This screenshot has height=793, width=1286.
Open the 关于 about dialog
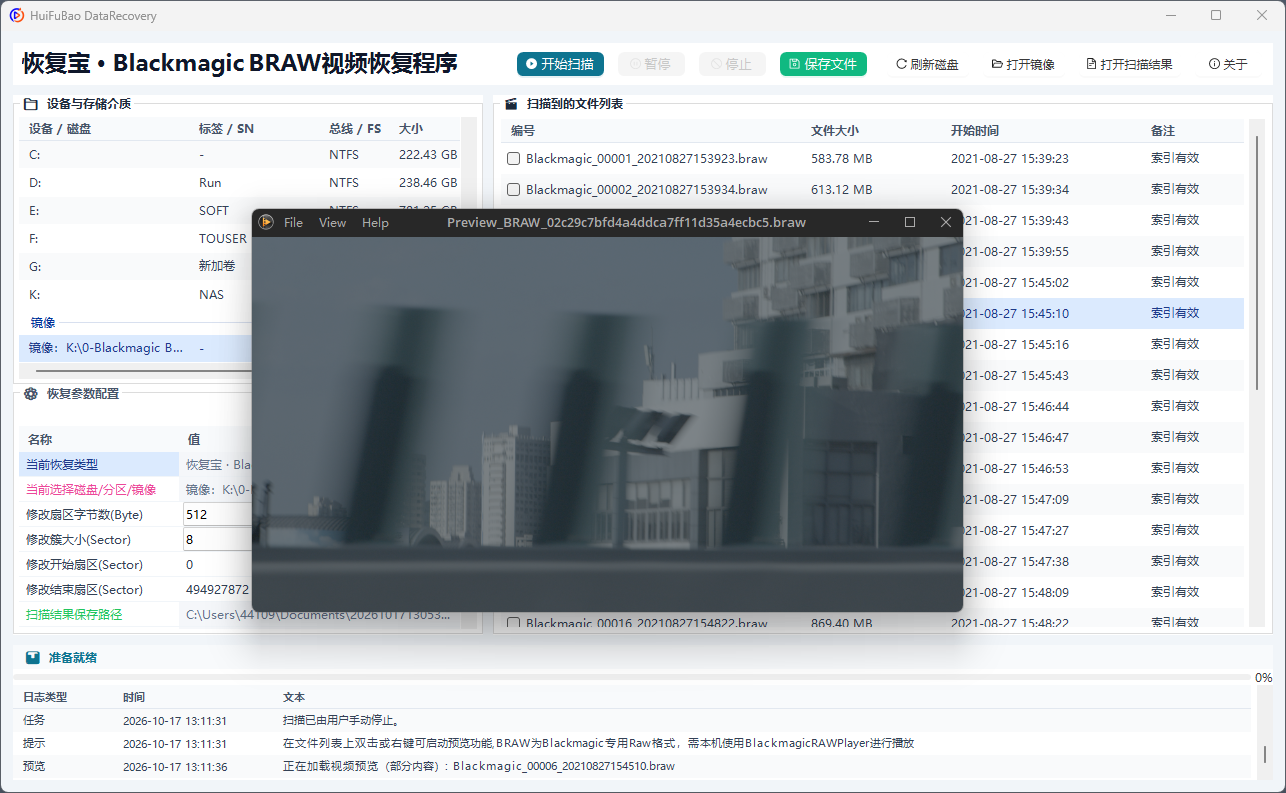[x=1228, y=64]
